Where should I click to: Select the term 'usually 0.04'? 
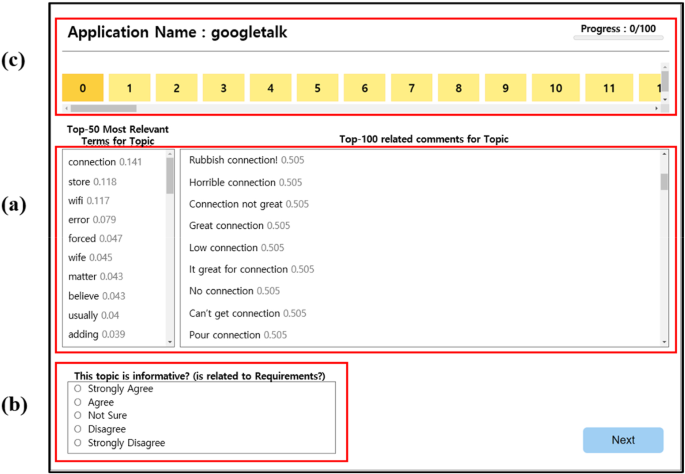click(94, 315)
